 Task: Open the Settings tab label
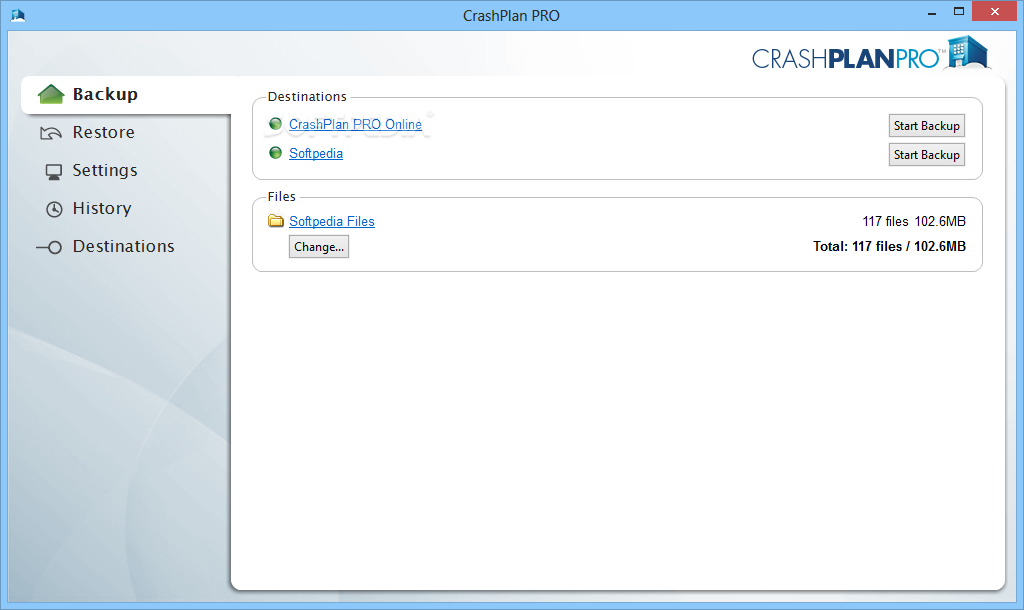(105, 170)
